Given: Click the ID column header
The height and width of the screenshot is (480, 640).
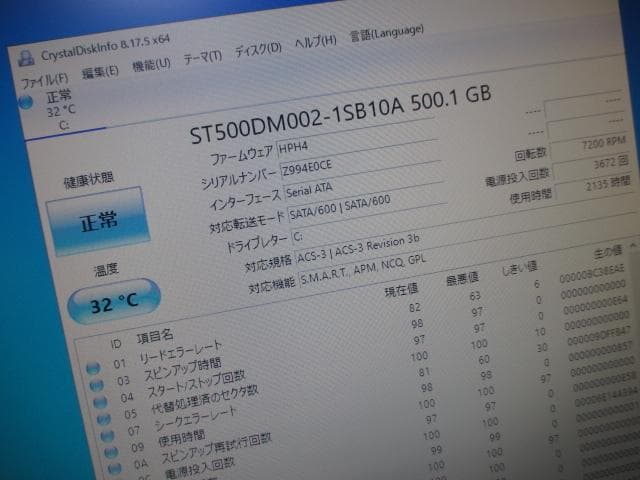Looking at the screenshot, I should click(x=116, y=344).
